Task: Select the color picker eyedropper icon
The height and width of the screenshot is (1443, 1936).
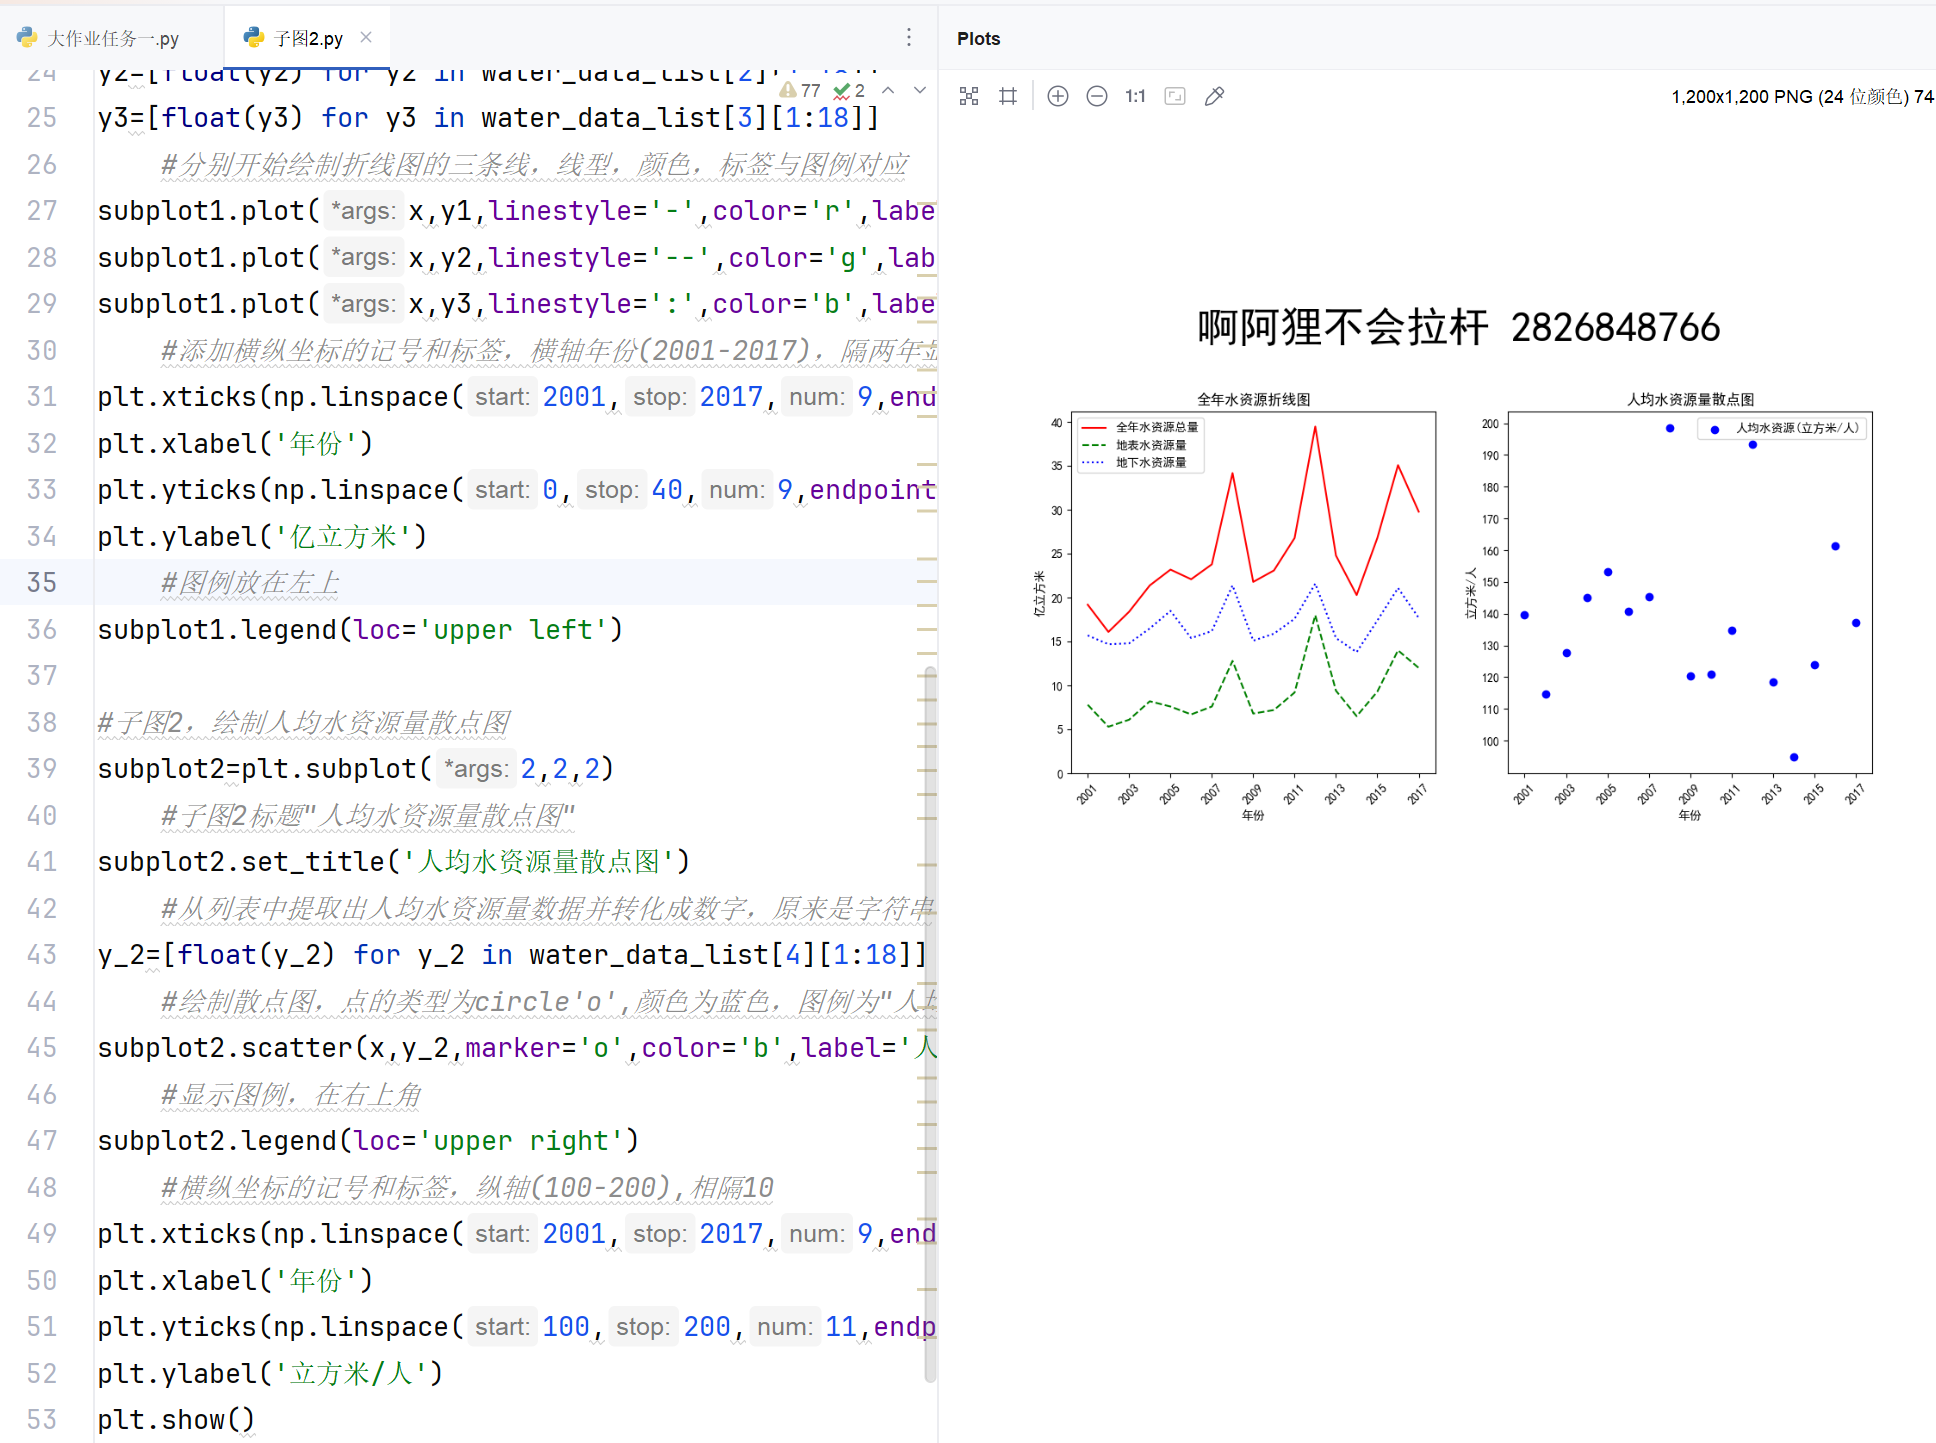Action: [1214, 96]
